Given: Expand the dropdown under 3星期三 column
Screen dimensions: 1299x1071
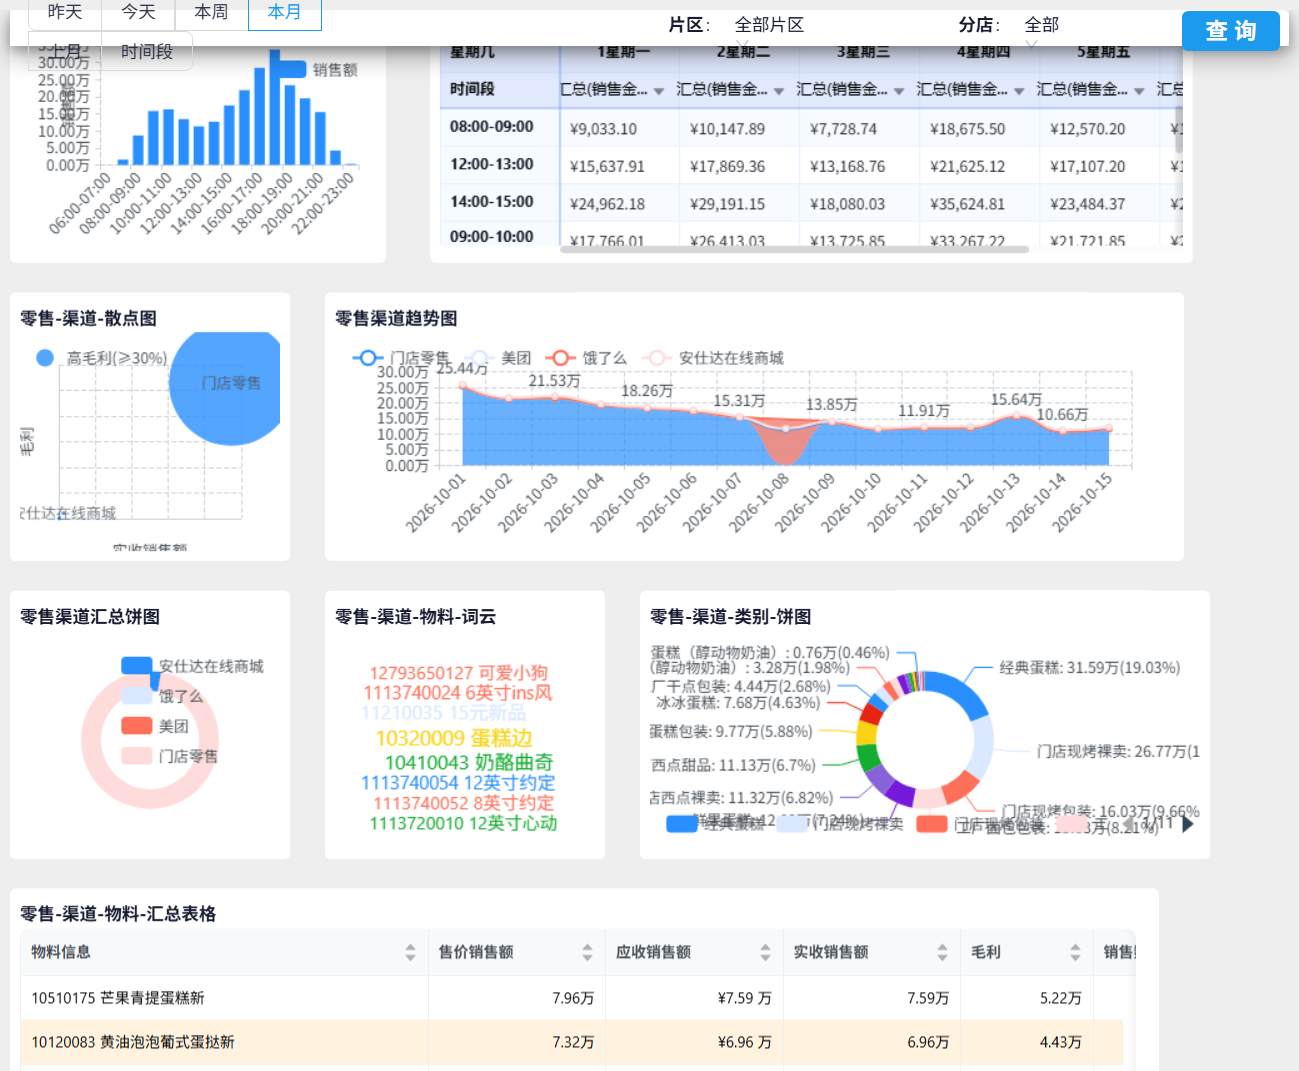Looking at the screenshot, I should (x=899, y=91).
